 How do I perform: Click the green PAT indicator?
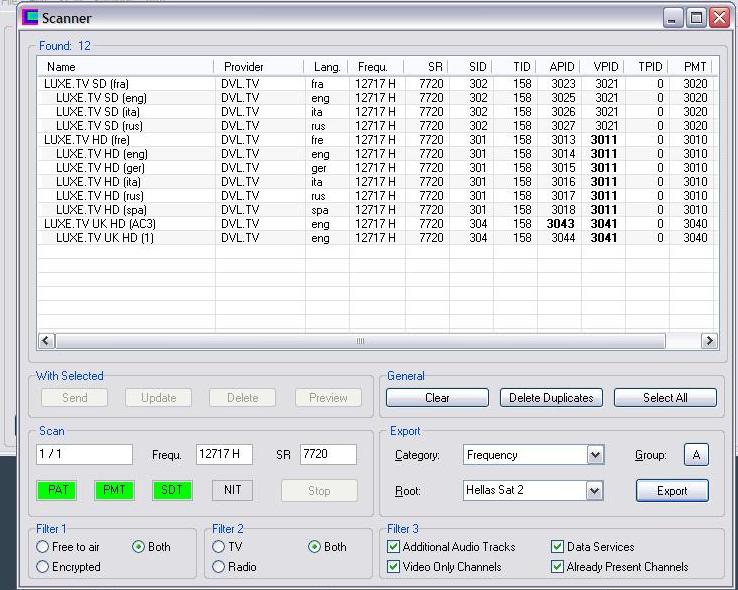59,491
